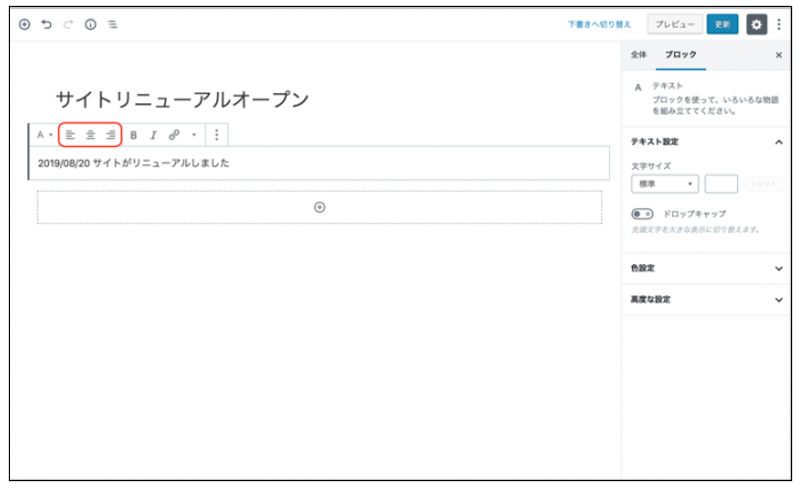Insert a link with the chain icon
The image size is (805, 489).
174,134
